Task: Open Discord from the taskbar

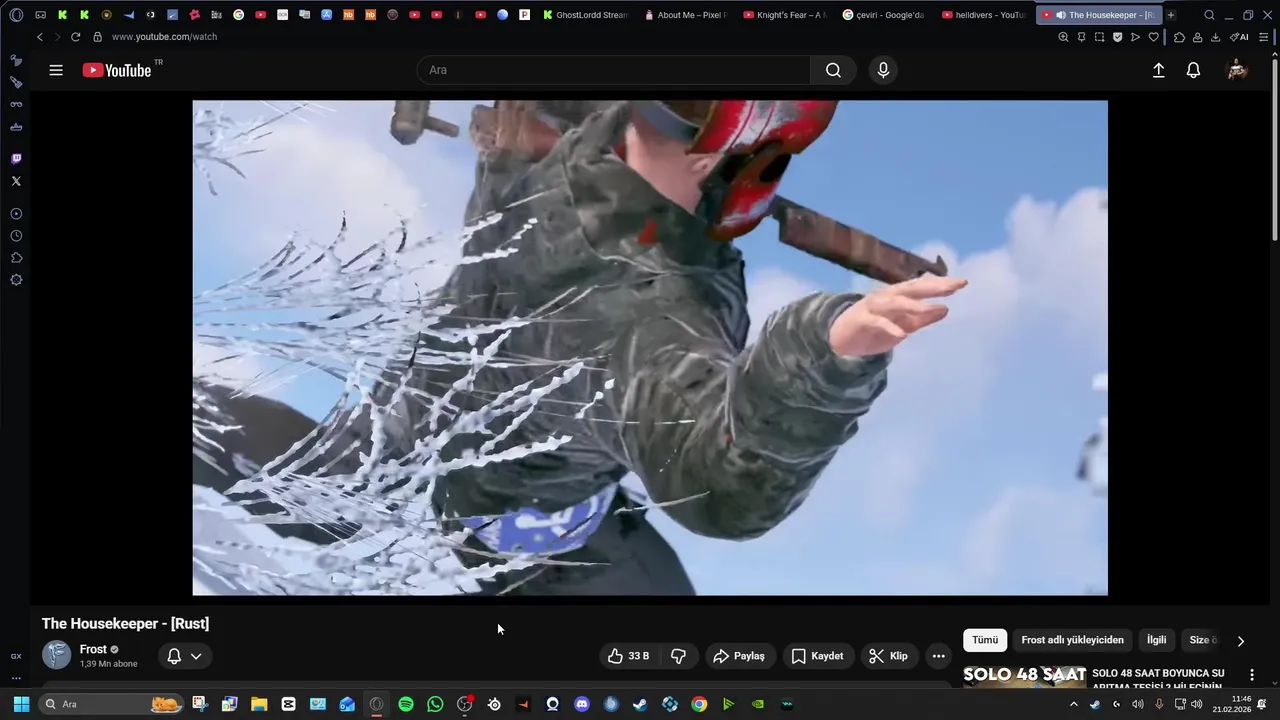Action: (x=582, y=704)
